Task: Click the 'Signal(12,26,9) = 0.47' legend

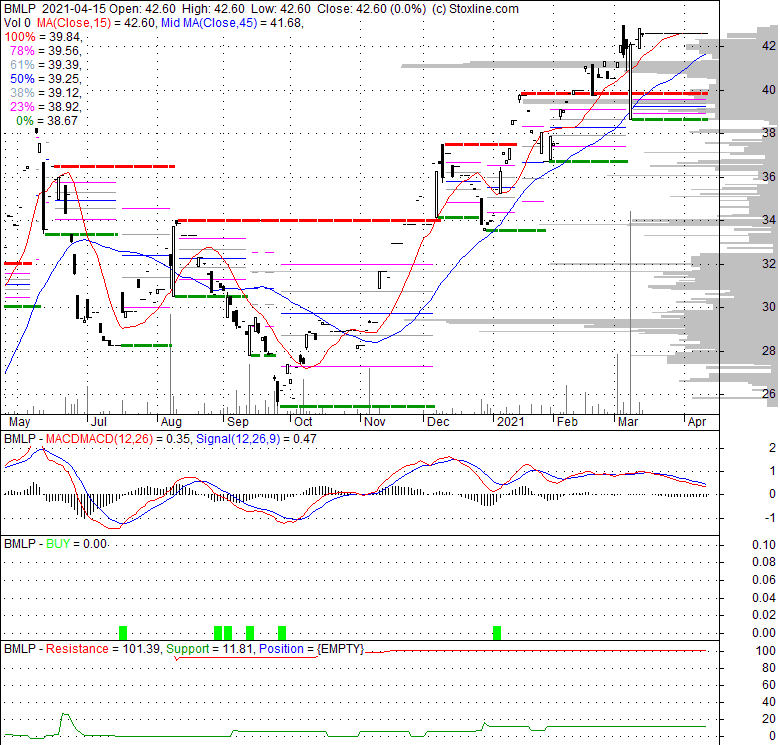Action: point(256,439)
